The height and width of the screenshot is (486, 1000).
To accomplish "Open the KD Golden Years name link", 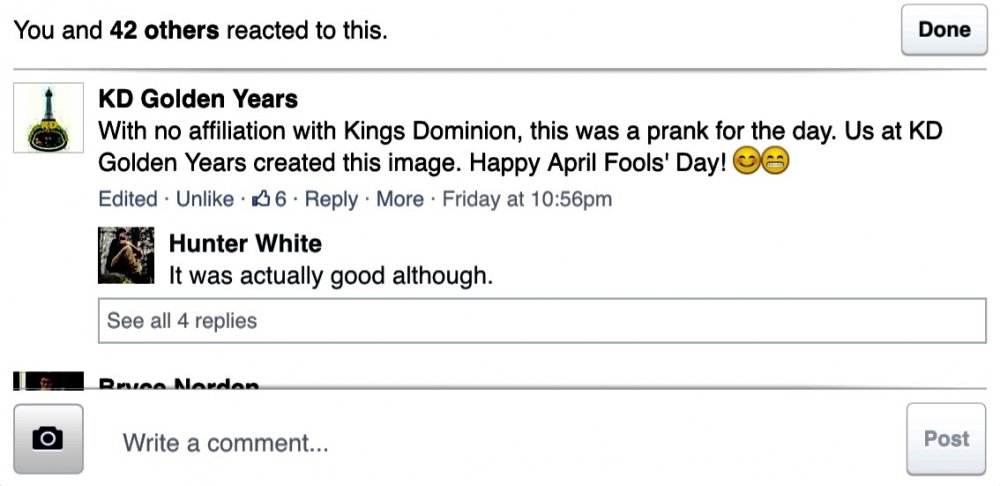I will pos(198,99).
